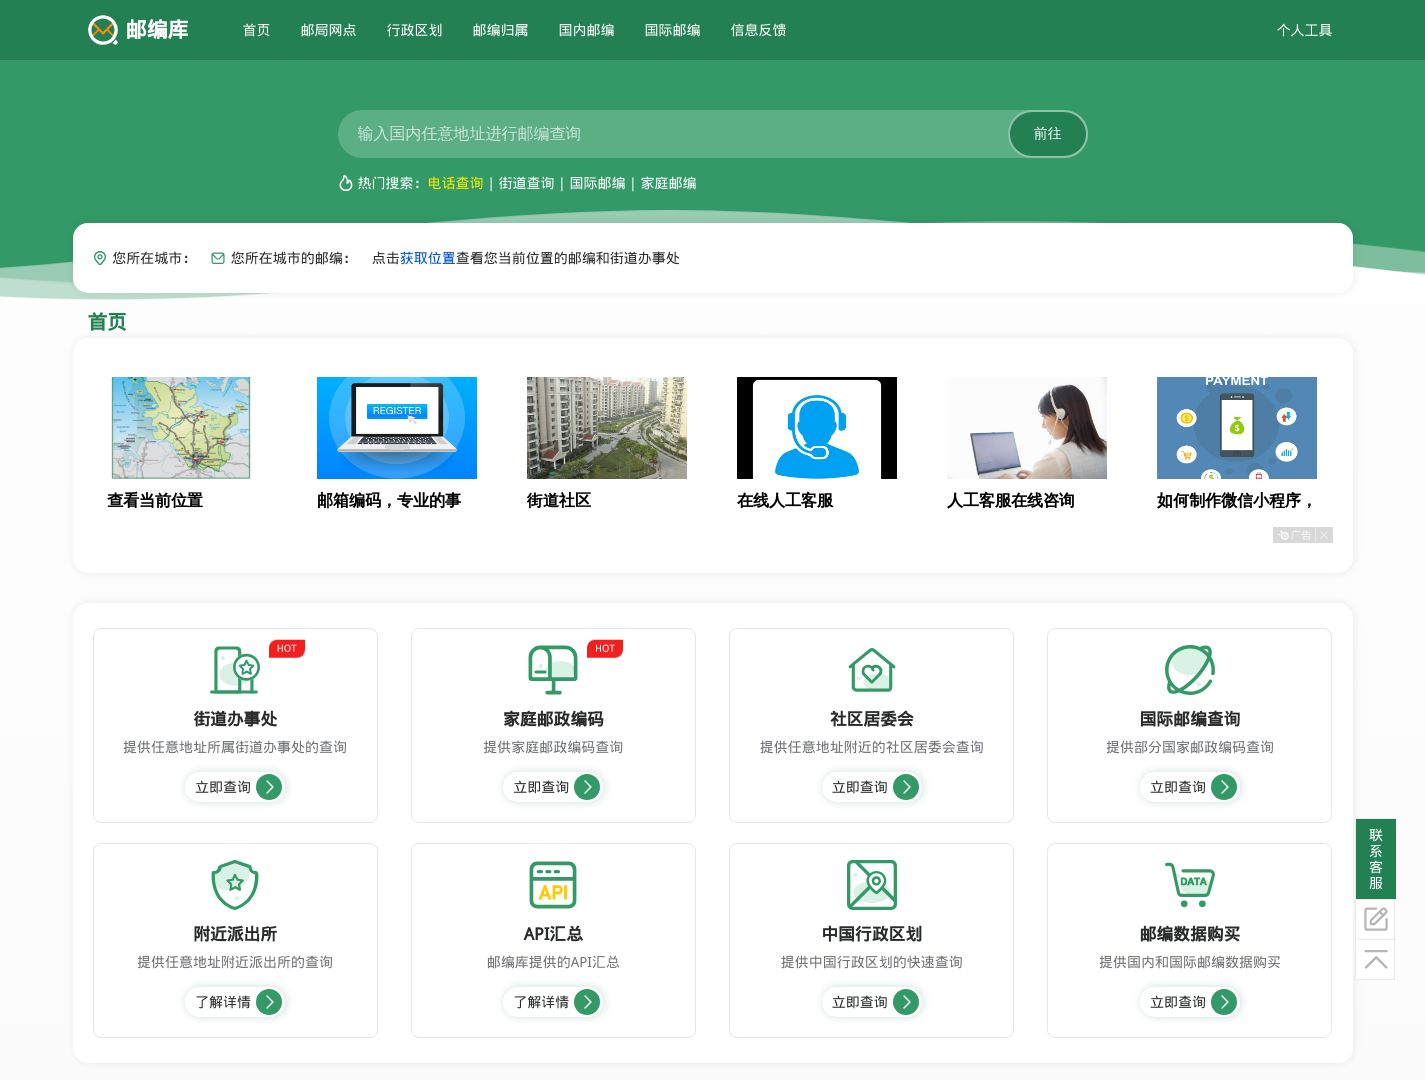
Task: Open the 国内邮编 nav item
Action: coord(586,30)
